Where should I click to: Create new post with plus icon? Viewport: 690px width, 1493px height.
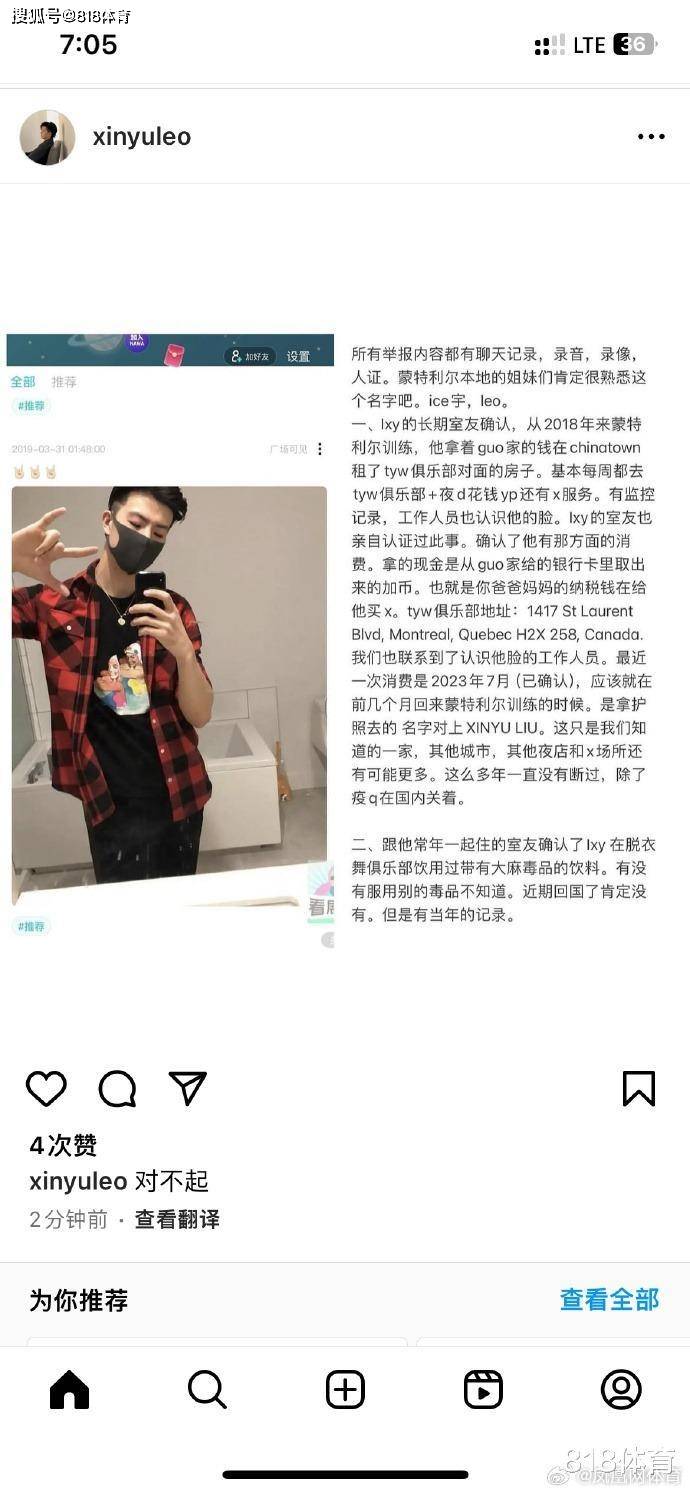click(x=345, y=1390)
